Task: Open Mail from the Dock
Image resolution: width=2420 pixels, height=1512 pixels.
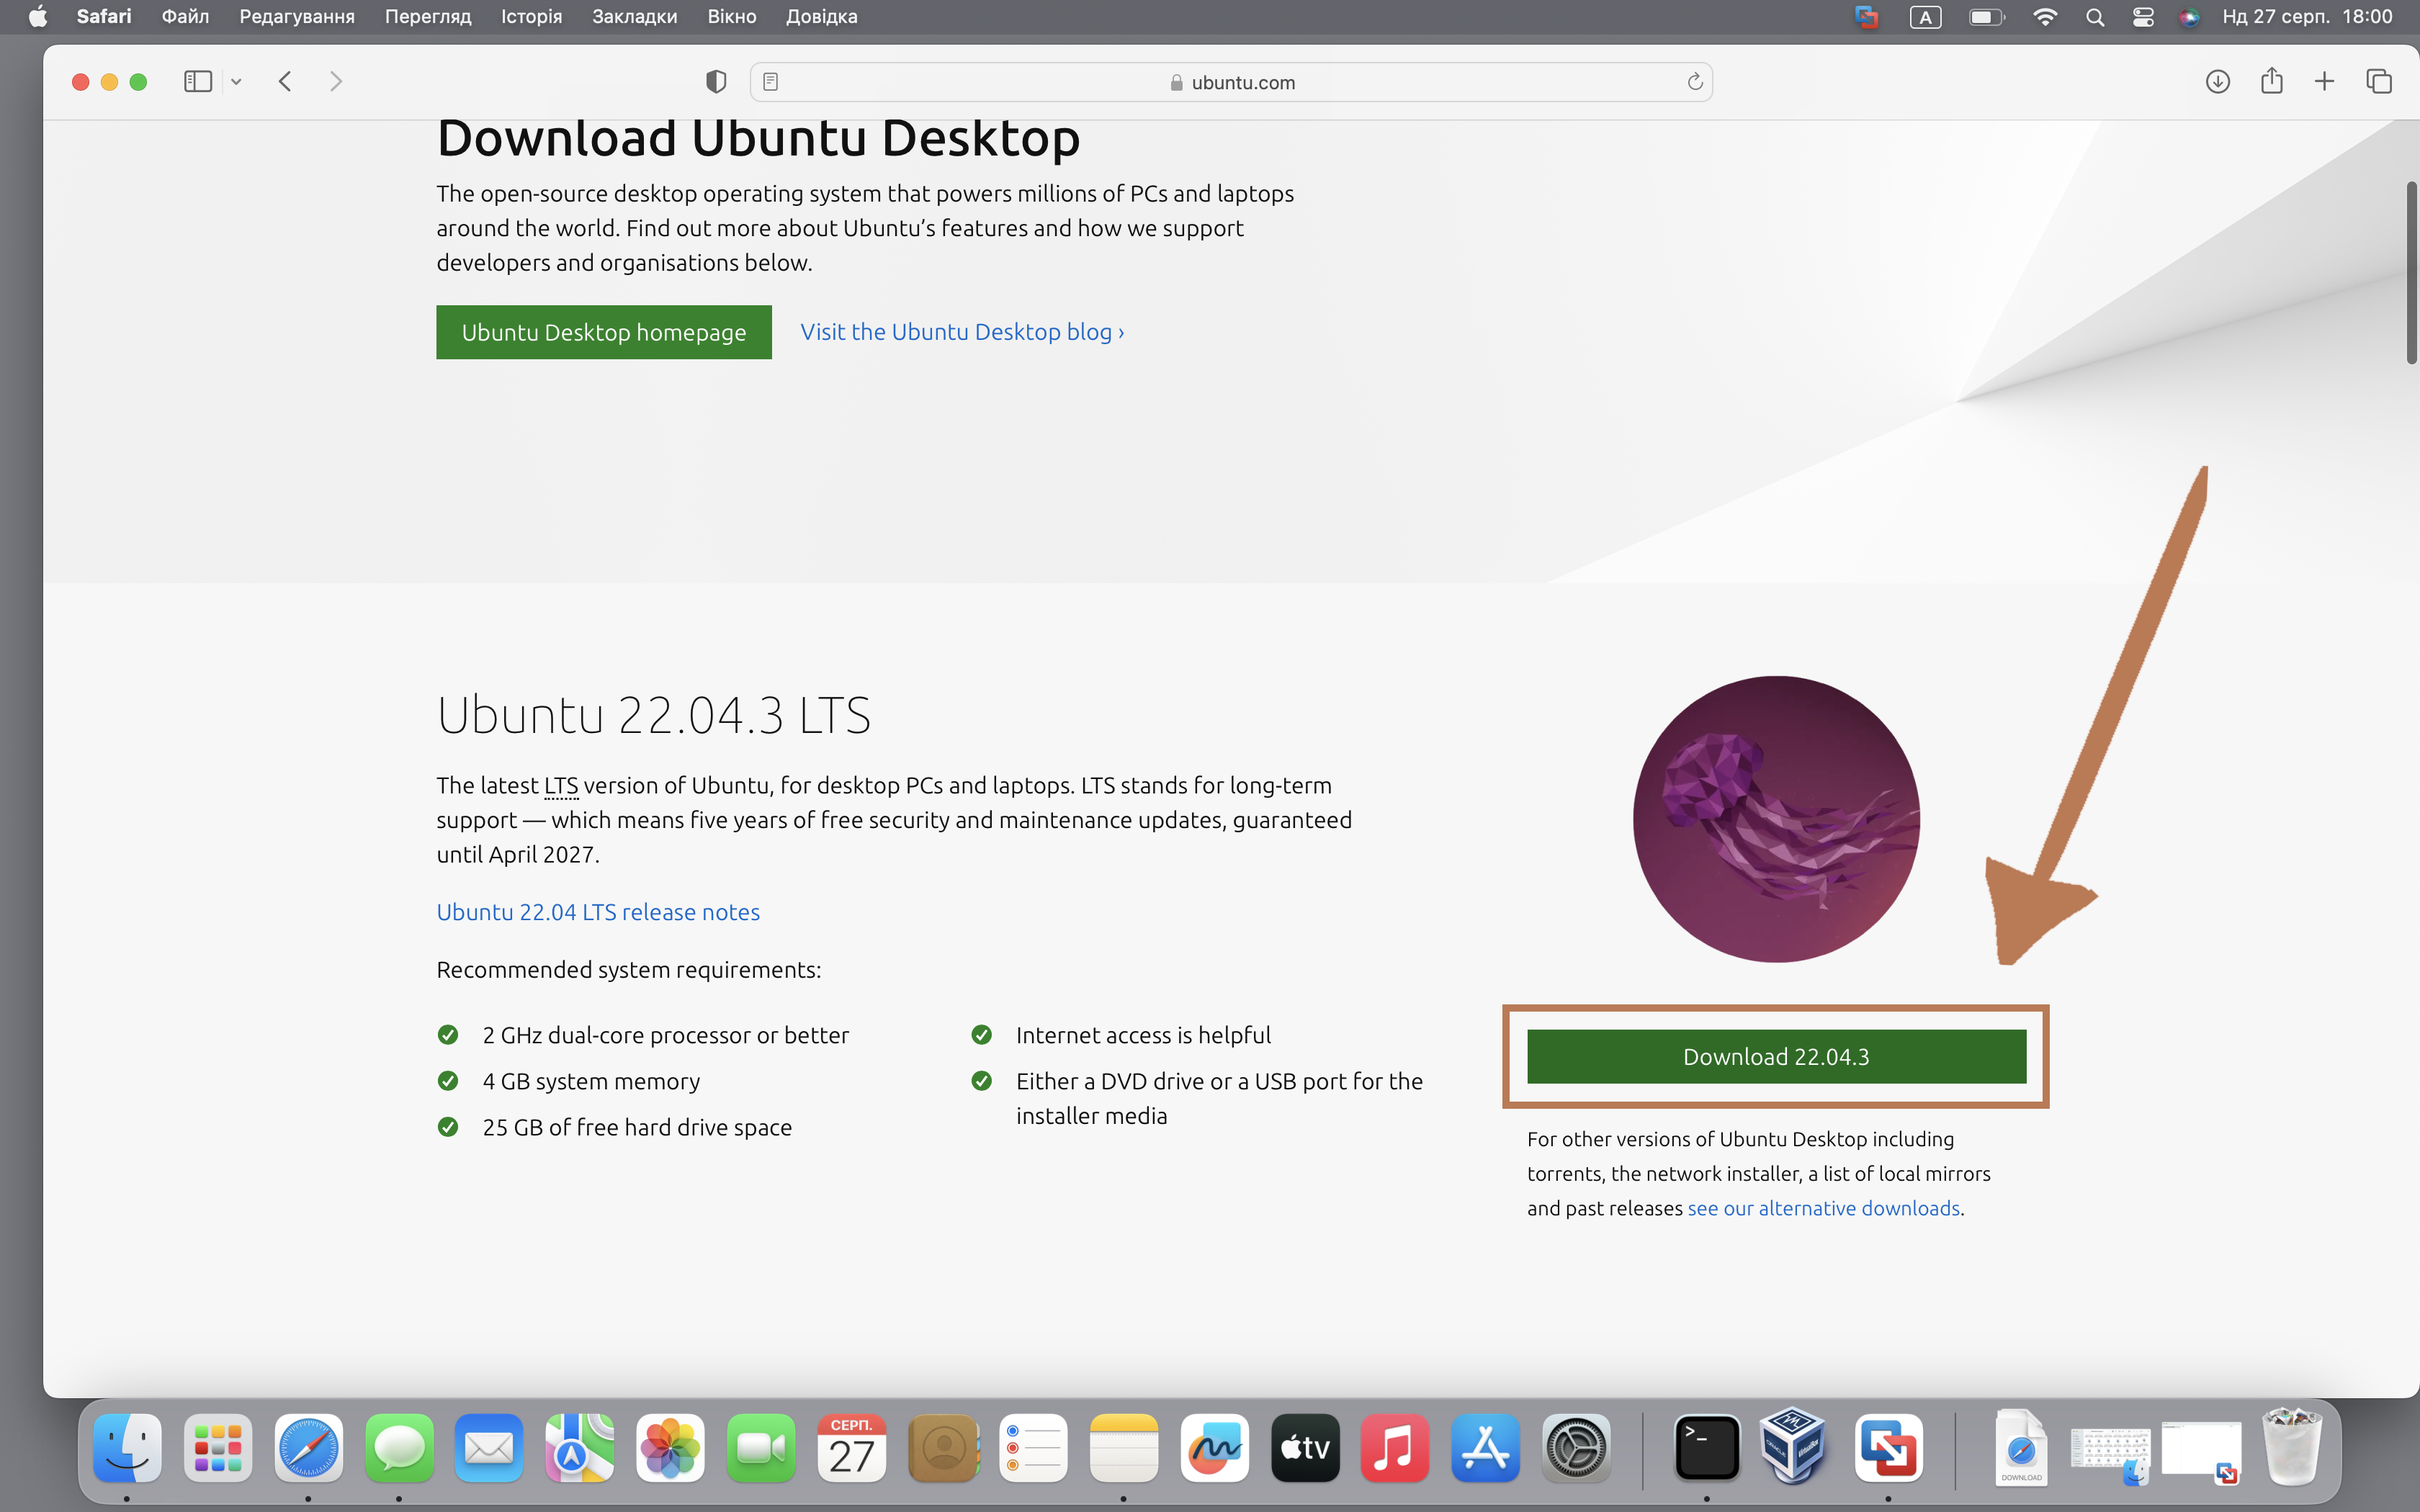Action: pos(489,1447)
